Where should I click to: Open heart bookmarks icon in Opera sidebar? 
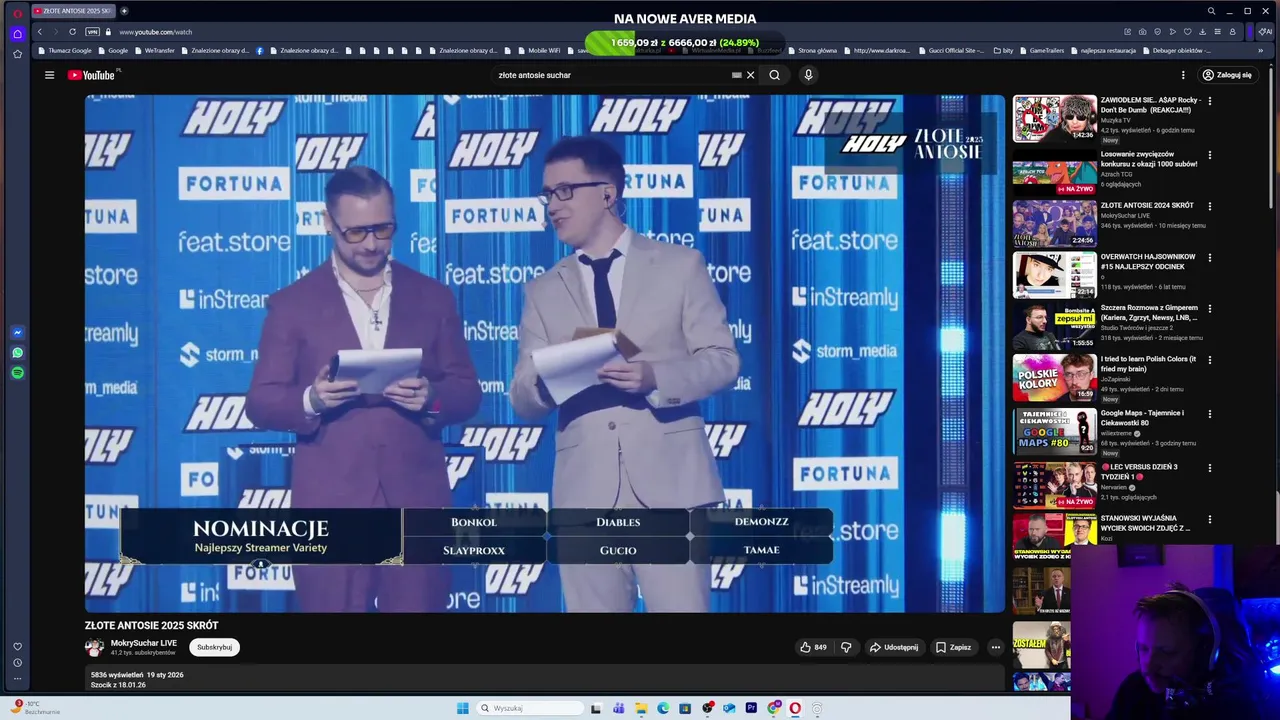17,646
